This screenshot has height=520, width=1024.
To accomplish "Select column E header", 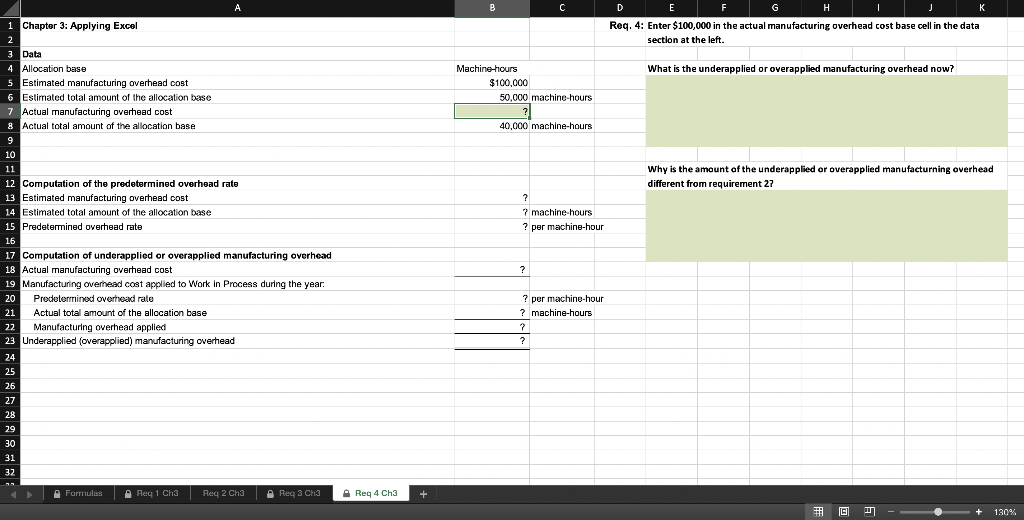I will coord(671,8).
